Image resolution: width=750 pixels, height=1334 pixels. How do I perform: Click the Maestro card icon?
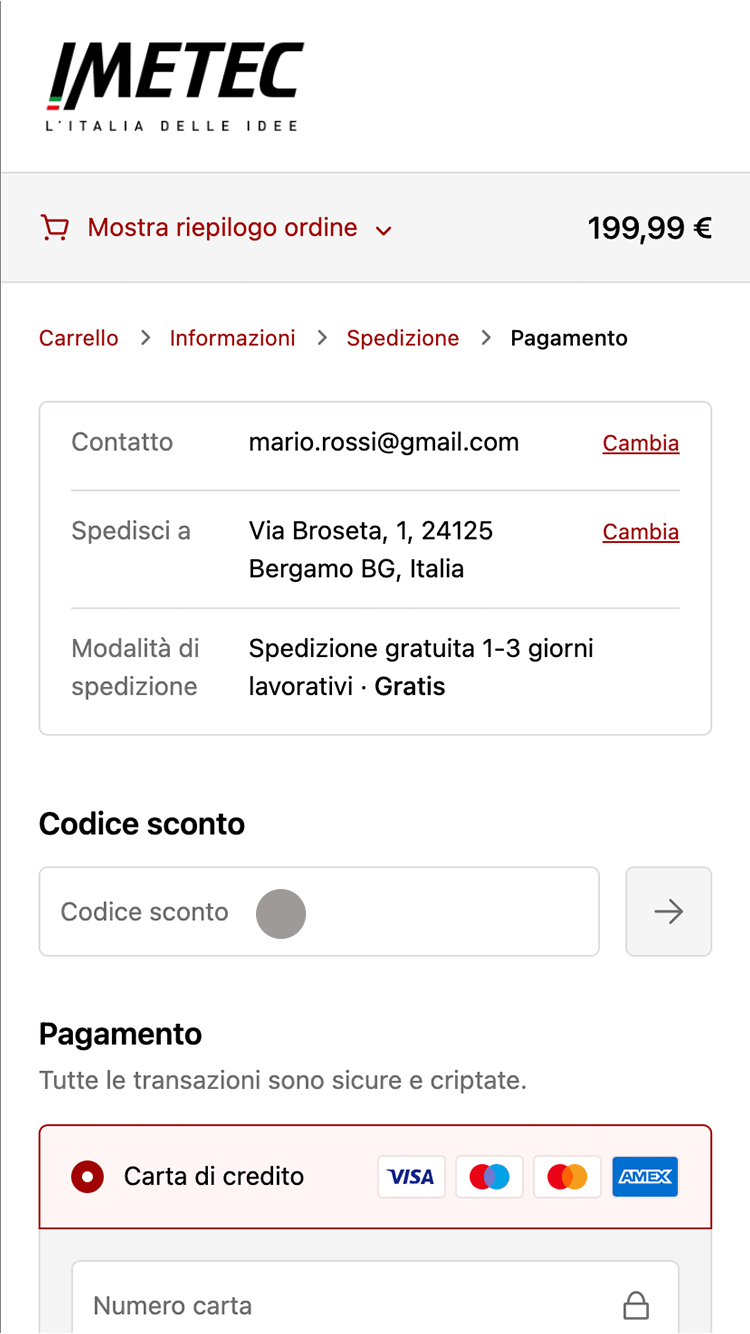489,1177
